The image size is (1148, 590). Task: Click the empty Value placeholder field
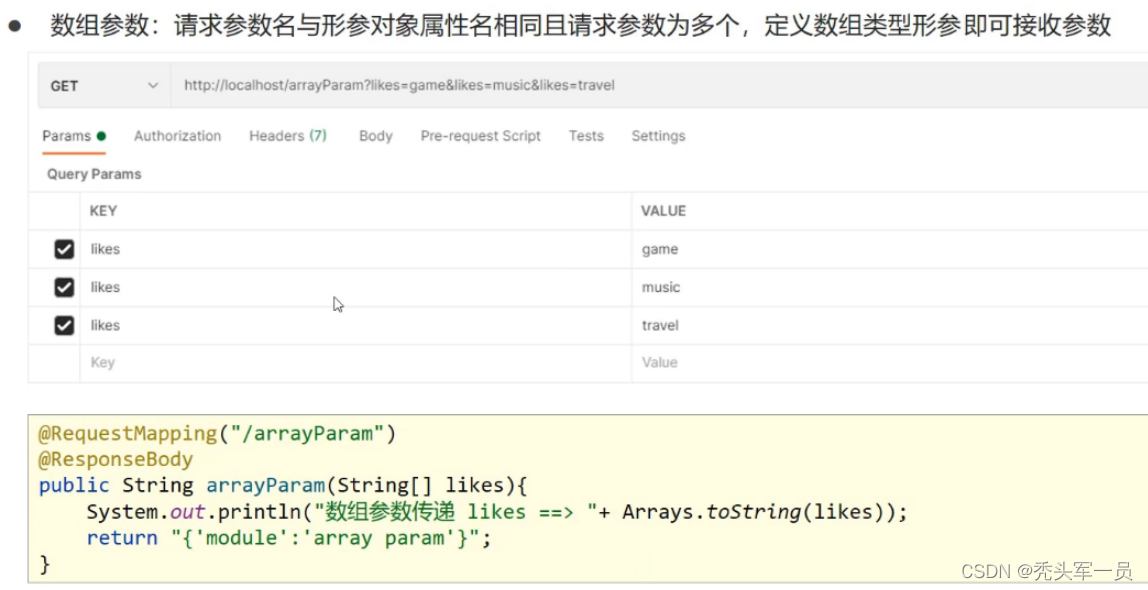click(x=660, y=363)
